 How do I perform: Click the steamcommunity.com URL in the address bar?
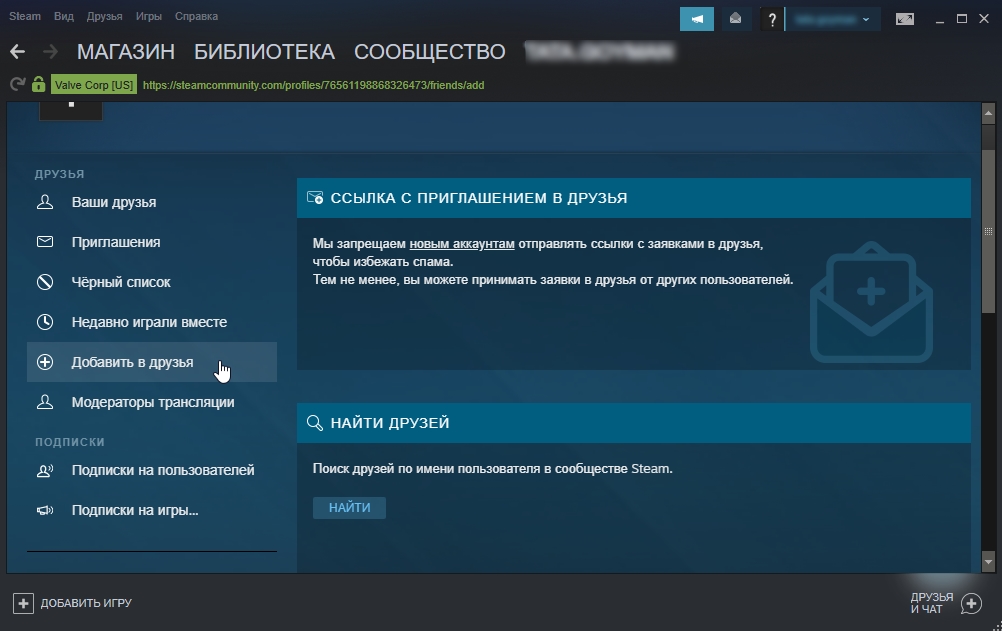pyautogui.click(x=313, y=85)
